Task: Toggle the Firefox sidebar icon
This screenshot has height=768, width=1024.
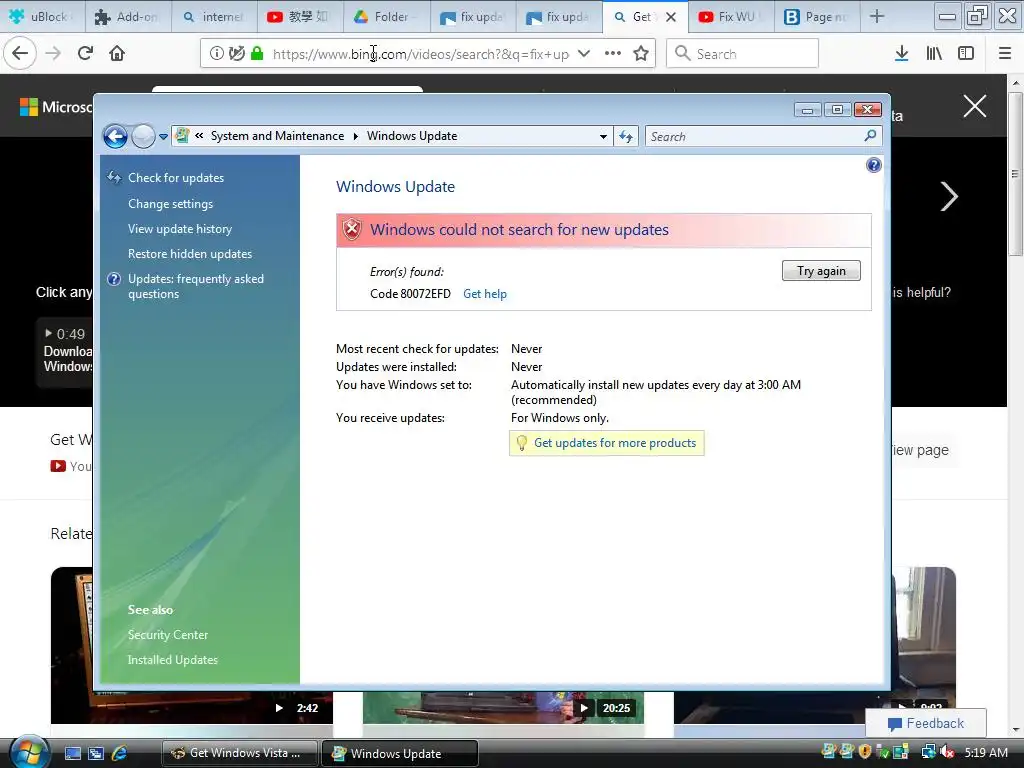Action: [x=966, y=54]
